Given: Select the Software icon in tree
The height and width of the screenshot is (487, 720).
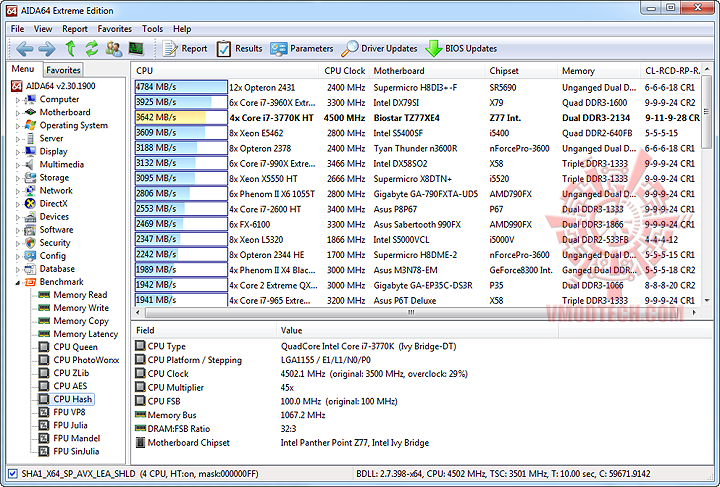Looking at the screenshot, I should 30,230.
